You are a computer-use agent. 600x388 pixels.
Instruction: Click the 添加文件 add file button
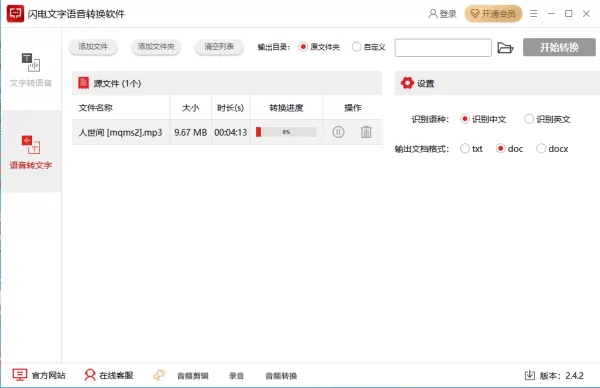point(93,47)
